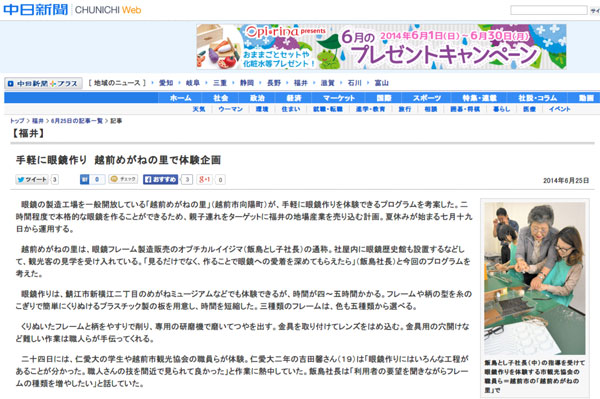Click the Google +1 button
600x399 pixels.
(x=204, y=179)
